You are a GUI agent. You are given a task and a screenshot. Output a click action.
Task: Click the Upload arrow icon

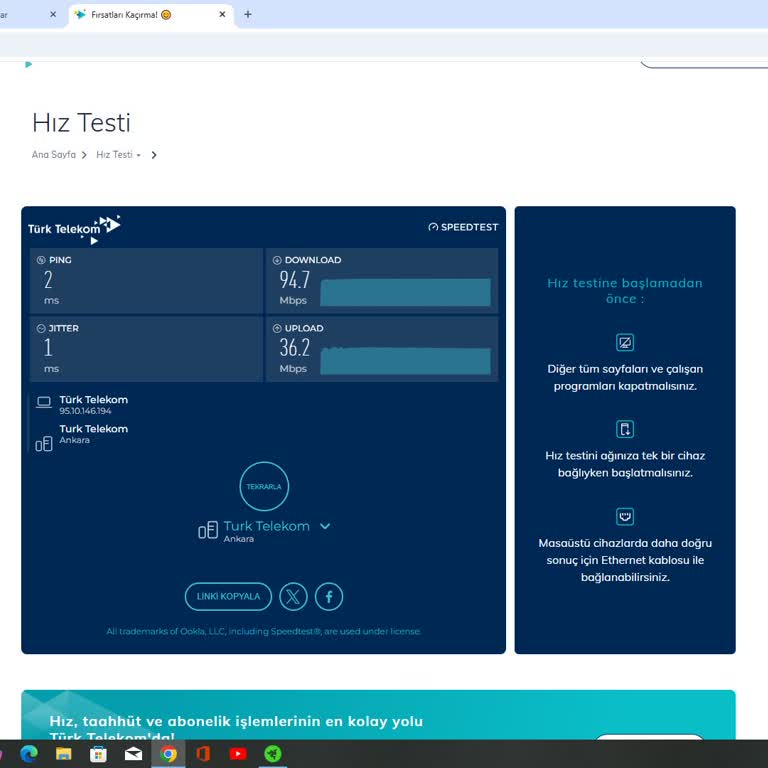(277, 329)
